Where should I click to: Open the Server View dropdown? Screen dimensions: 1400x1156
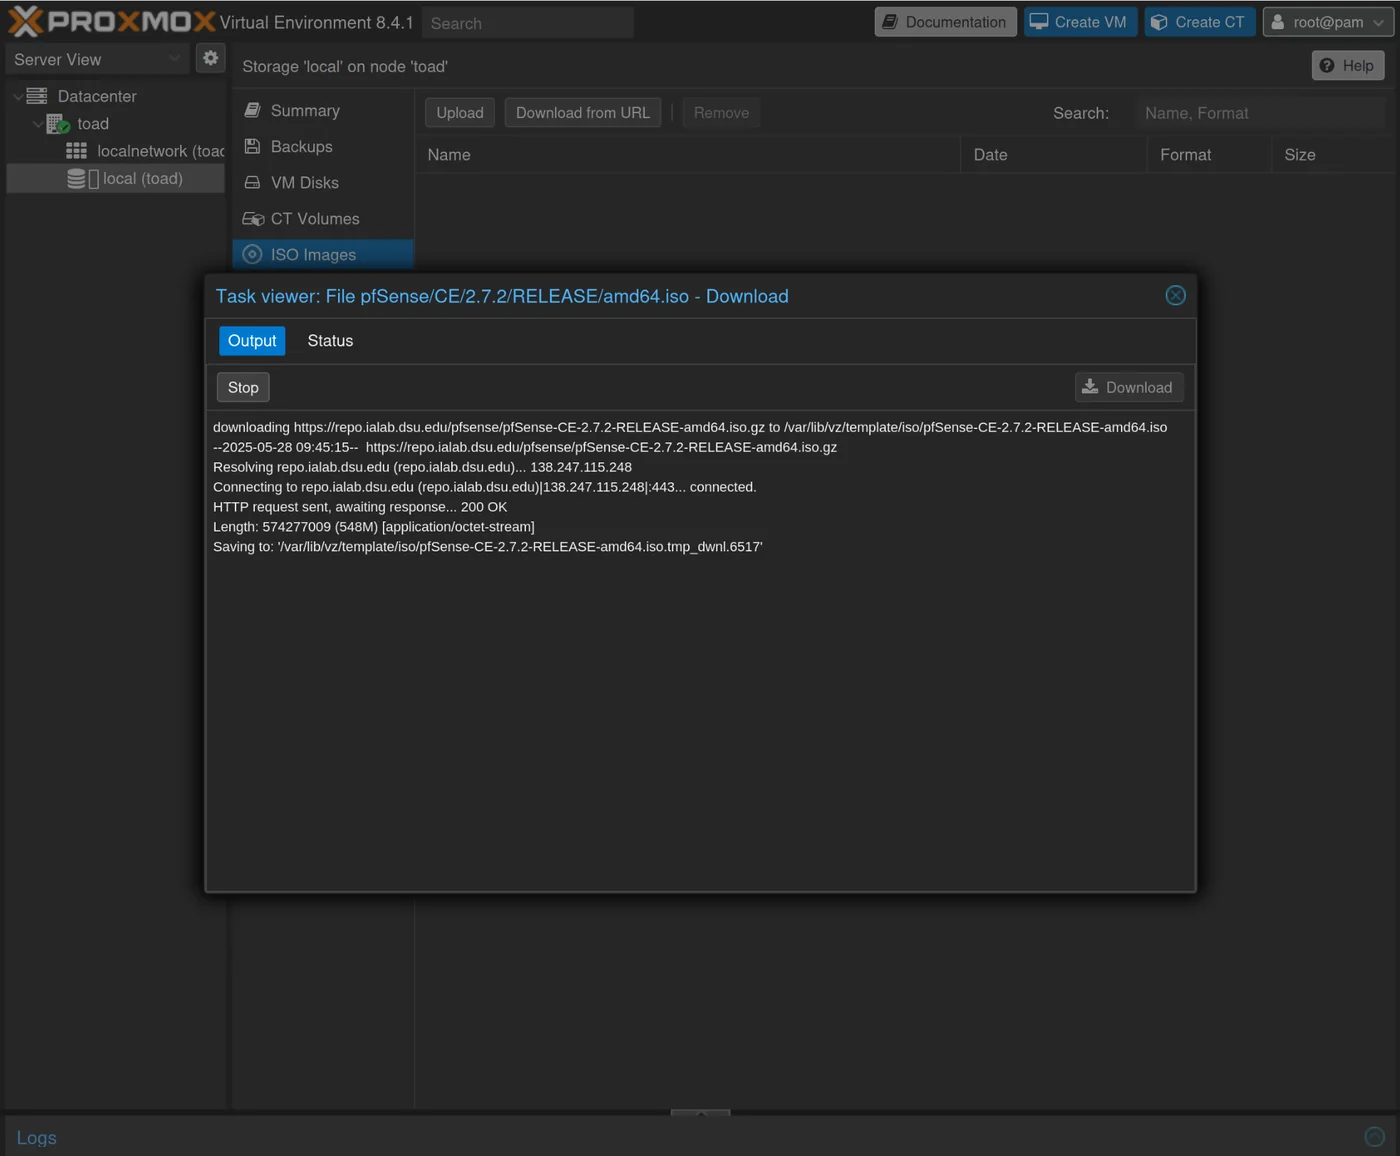(96, 60)
